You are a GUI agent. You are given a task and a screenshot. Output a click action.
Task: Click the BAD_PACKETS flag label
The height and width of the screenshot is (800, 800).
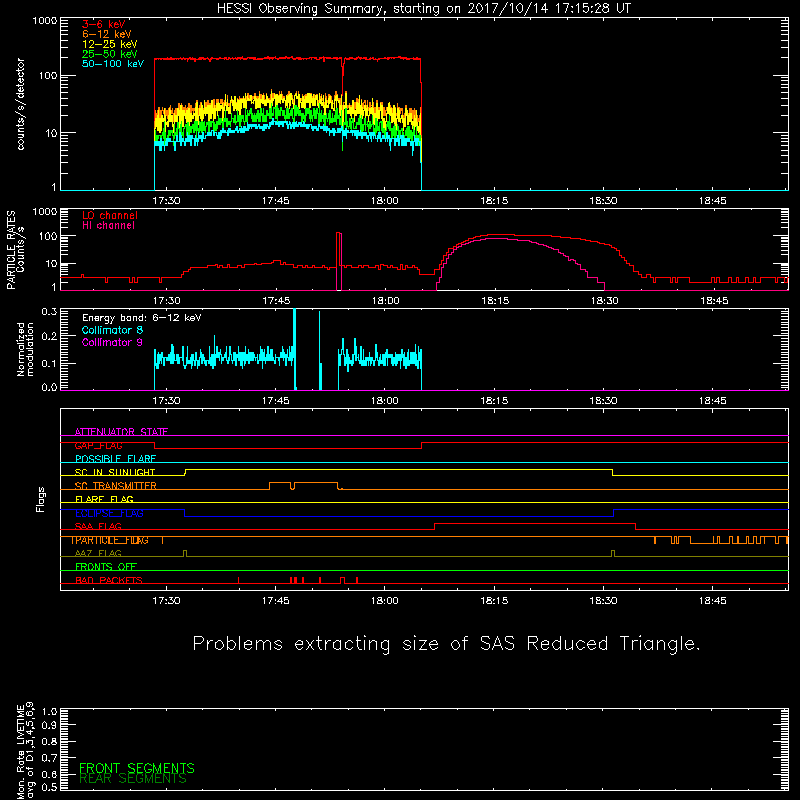pyautogui.click(x=109, y=581)
